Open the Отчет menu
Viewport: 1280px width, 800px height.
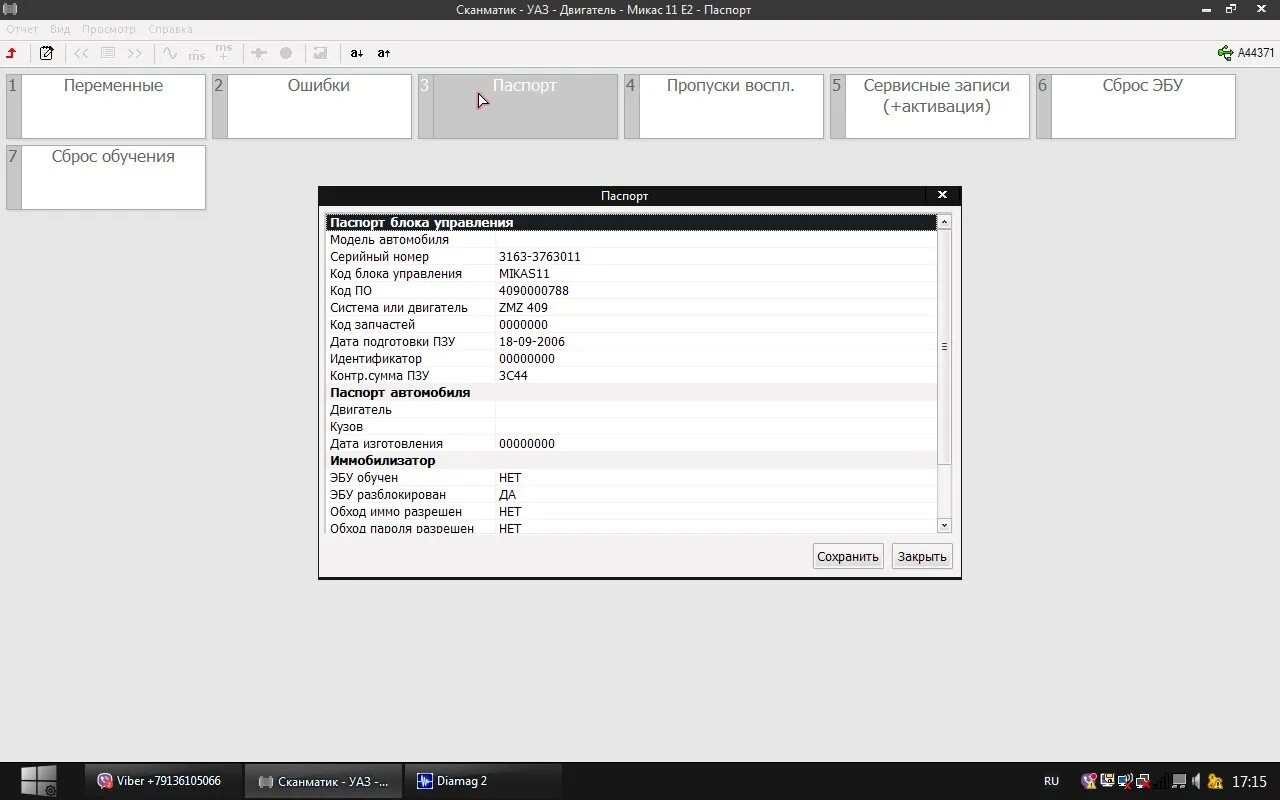click(x=22, y=29)
